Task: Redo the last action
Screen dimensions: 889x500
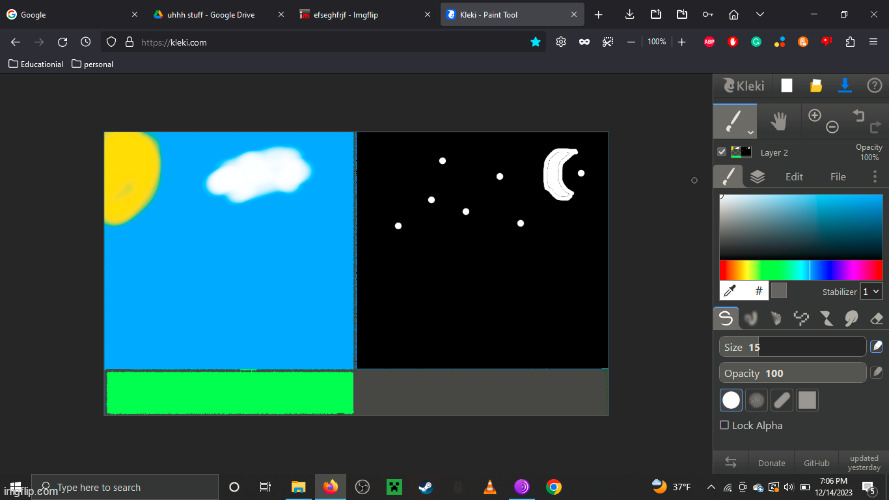Action: 875,127
